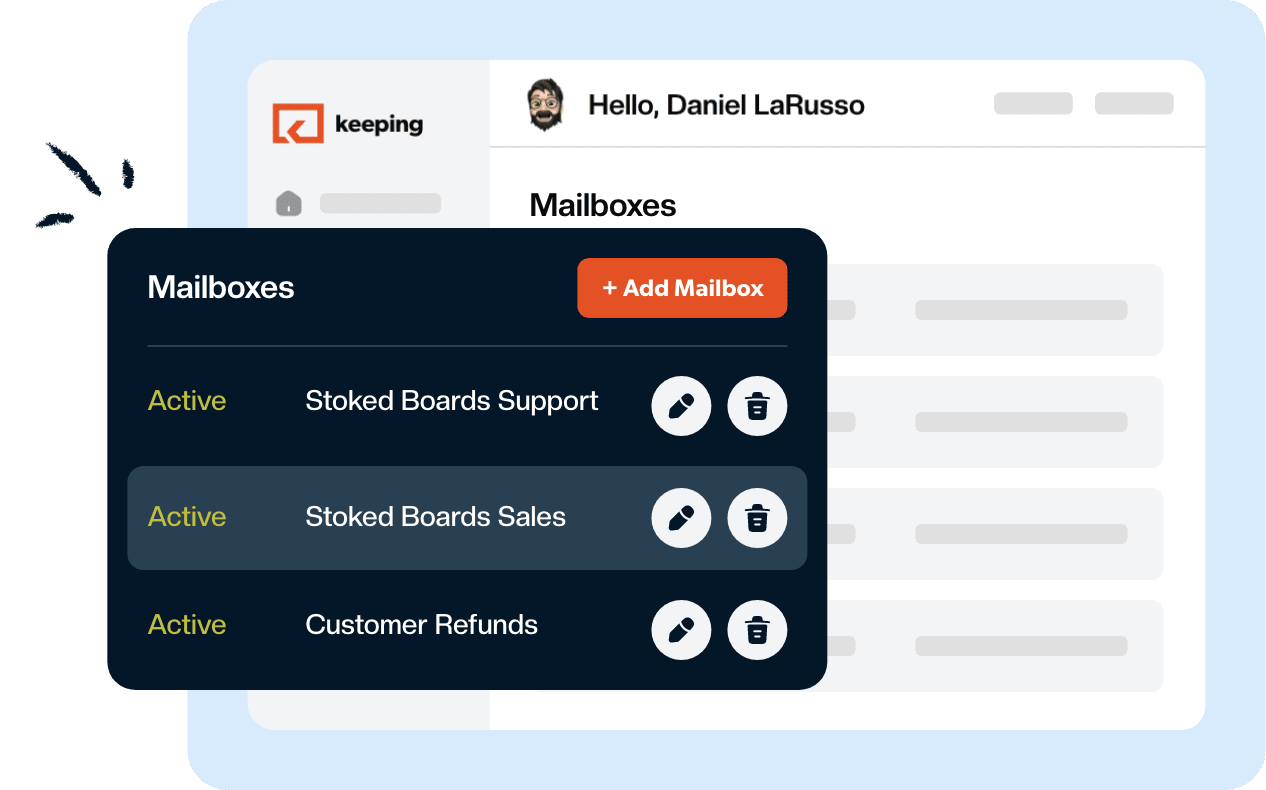Click Daniel LaRusso's avatar picture

coord(546,105)
